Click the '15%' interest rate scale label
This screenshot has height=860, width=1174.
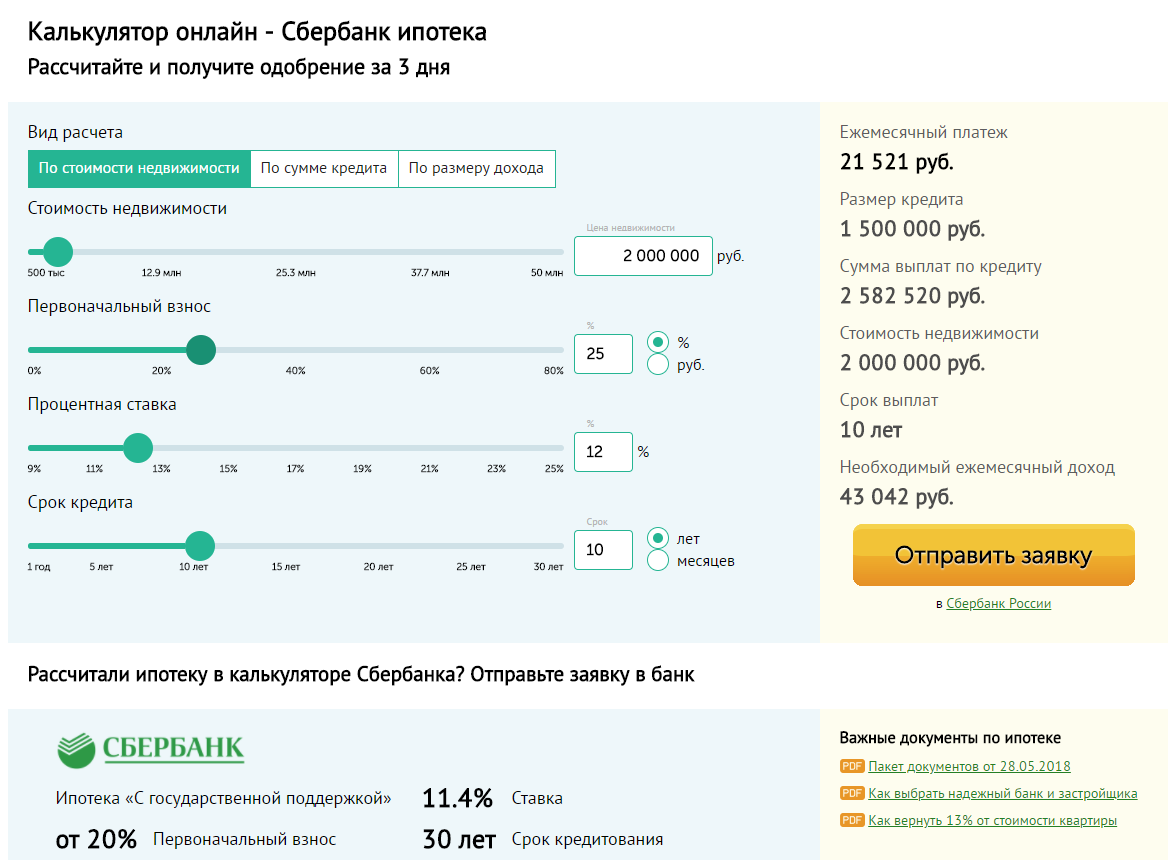(x=228, y=469)
